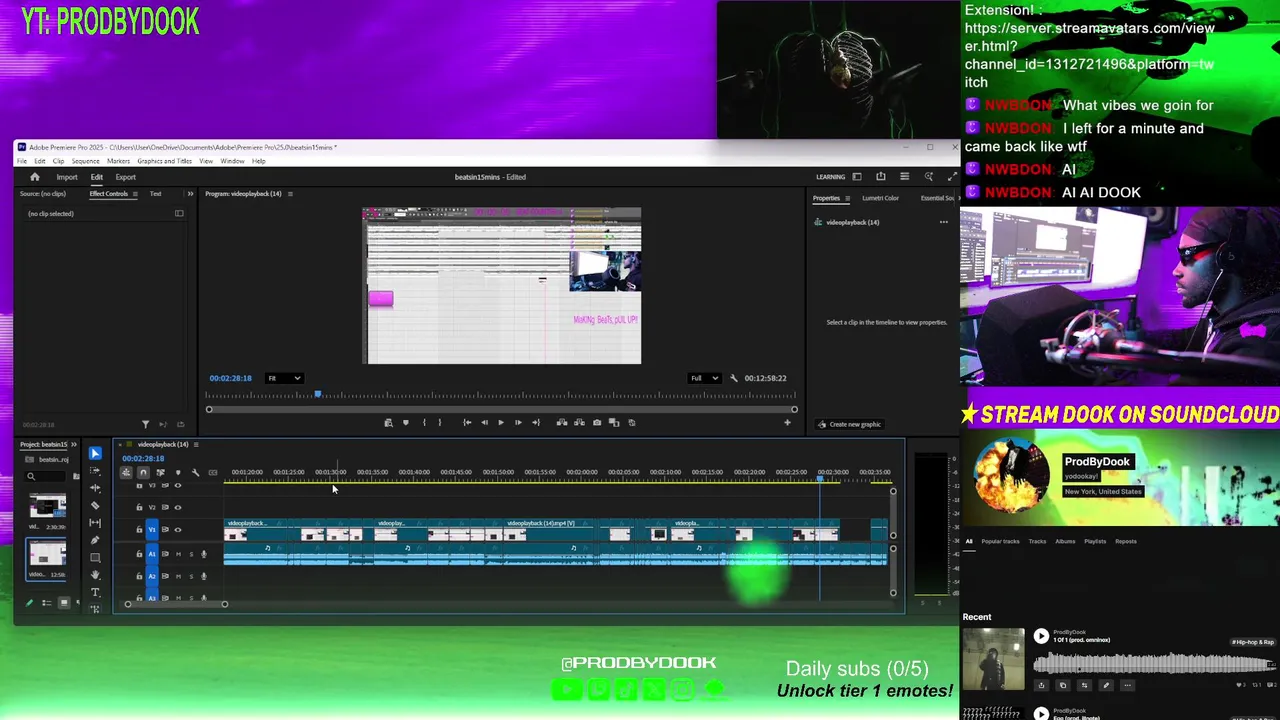This screenshot has width=1280, height=720.
Task: Select the Selection tool in Premiere
Action: (x=95, y=453)
